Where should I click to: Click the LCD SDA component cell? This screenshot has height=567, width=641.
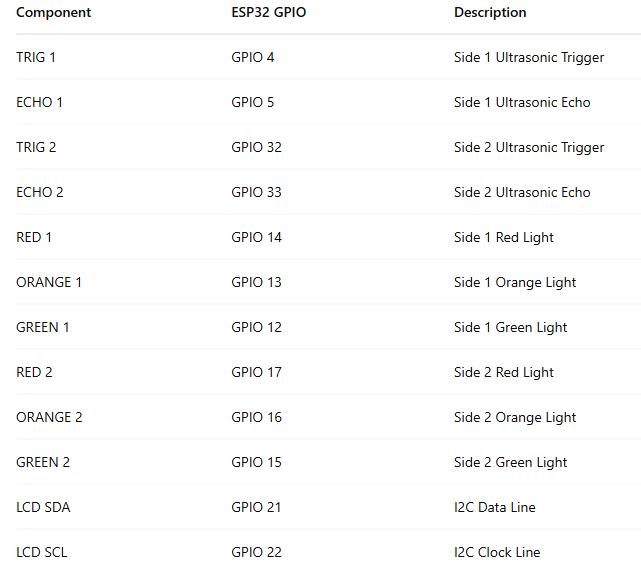pos(43,507)
